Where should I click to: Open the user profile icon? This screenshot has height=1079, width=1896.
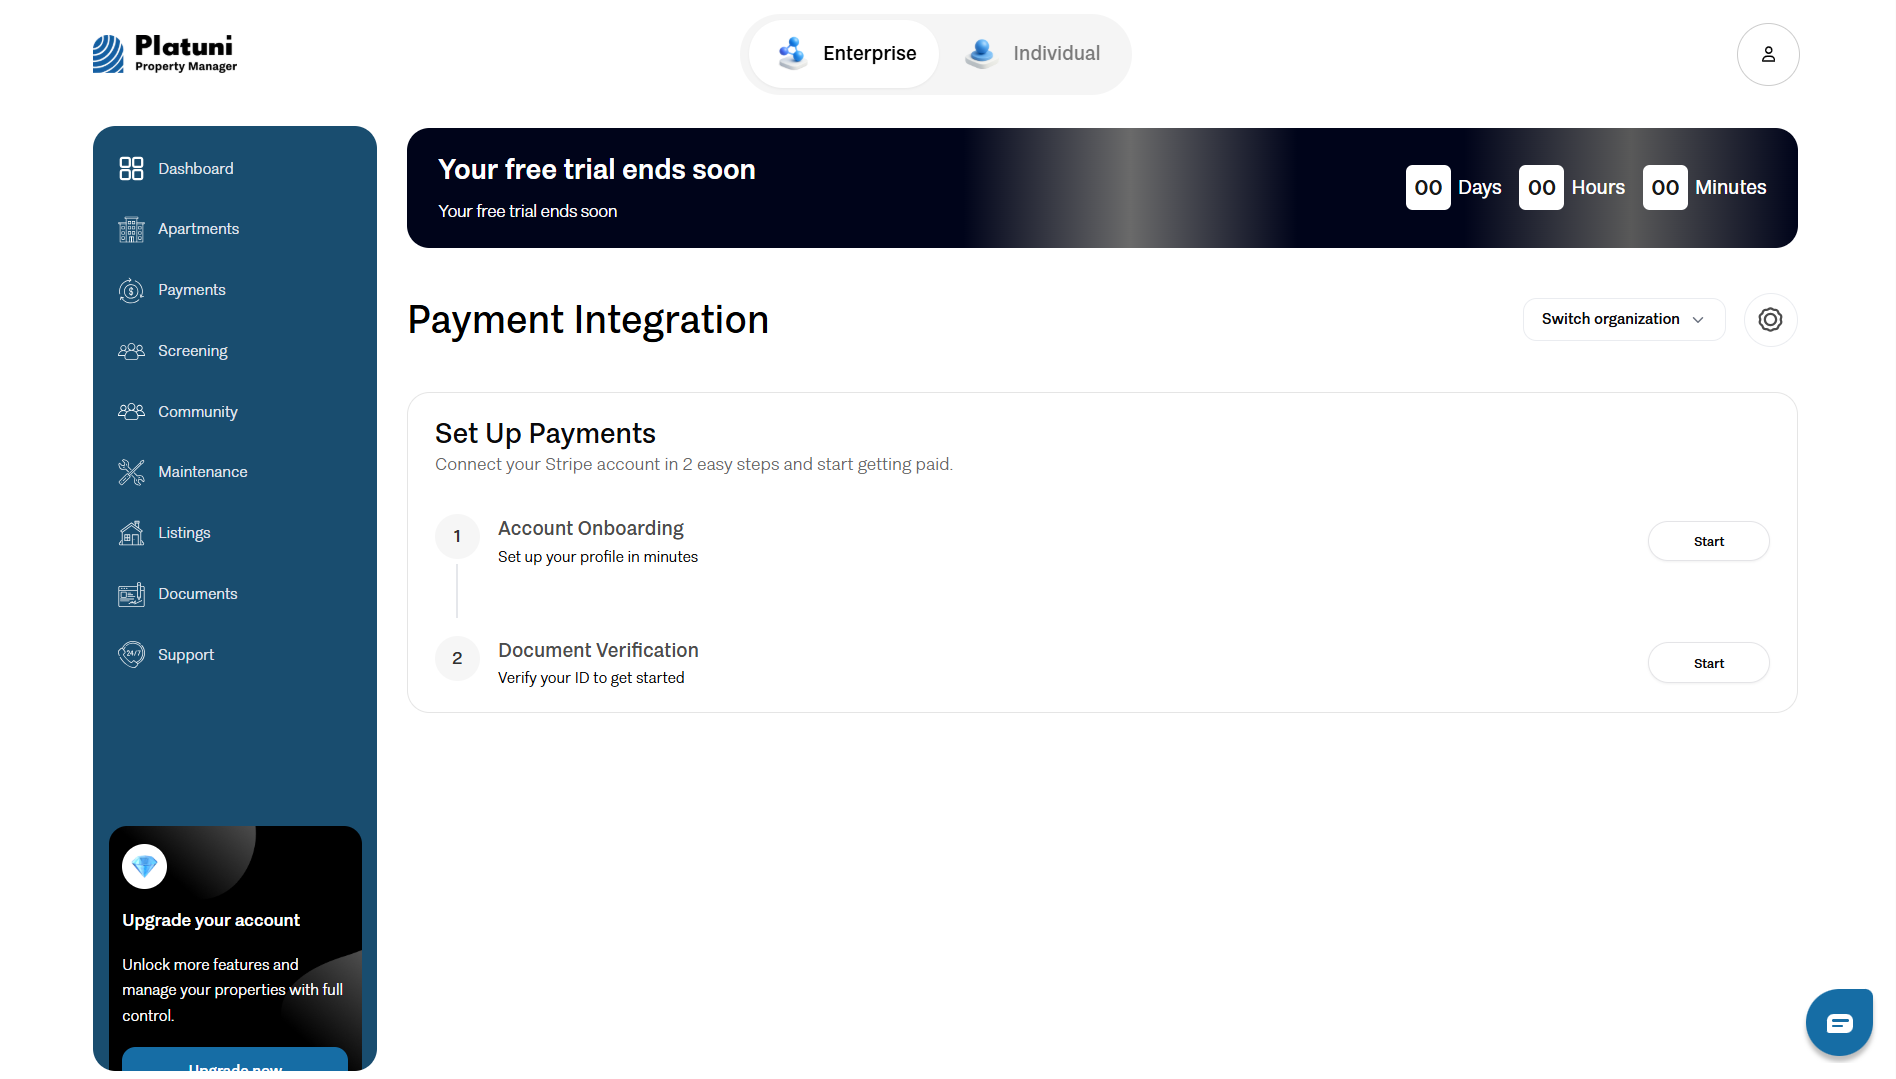[x=1768, y=54]
